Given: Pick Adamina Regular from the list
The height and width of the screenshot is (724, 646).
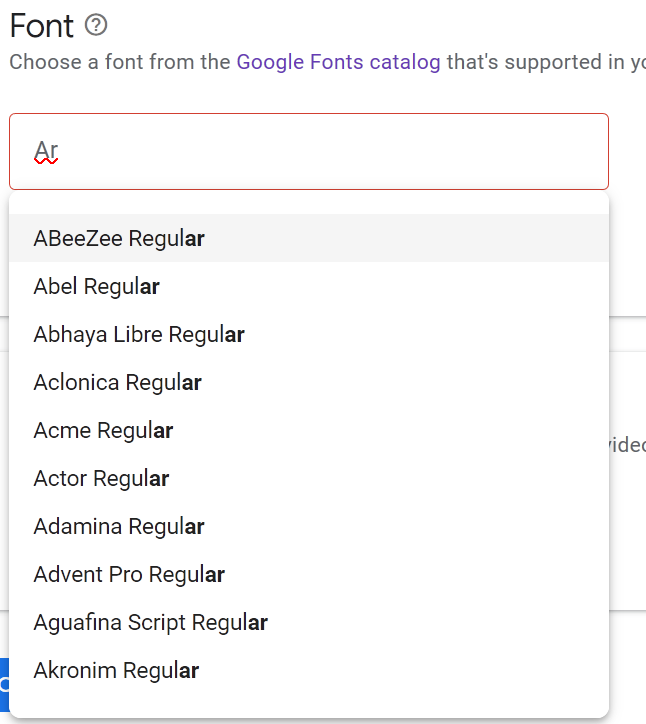Looking at the screenshot, I should tap(119, 527).
